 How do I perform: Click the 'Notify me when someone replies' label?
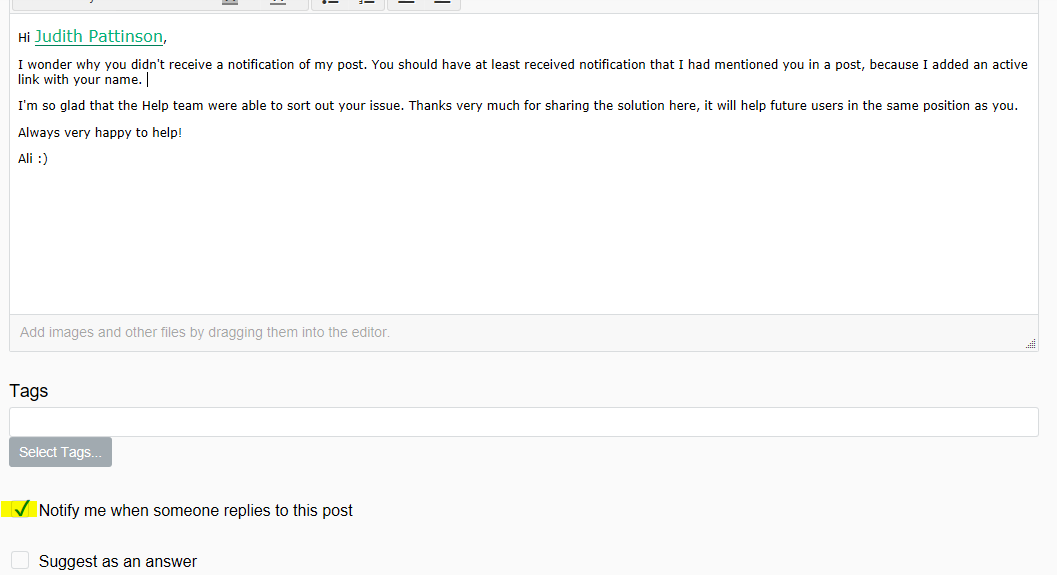pyautogui.click(x=195, y=510)
